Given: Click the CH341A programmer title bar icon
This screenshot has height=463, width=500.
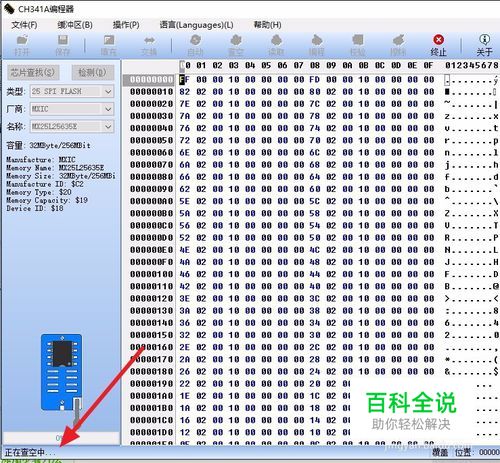Looking at the screenshot, I should 9,8.
